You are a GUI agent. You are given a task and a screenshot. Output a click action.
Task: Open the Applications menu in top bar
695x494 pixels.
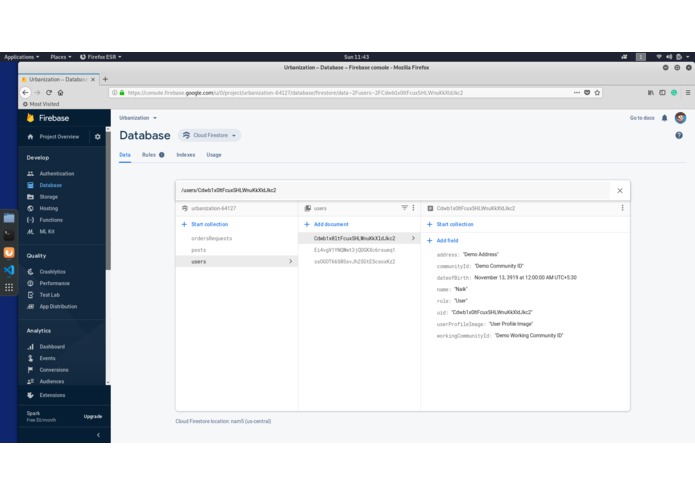[21, 57]
